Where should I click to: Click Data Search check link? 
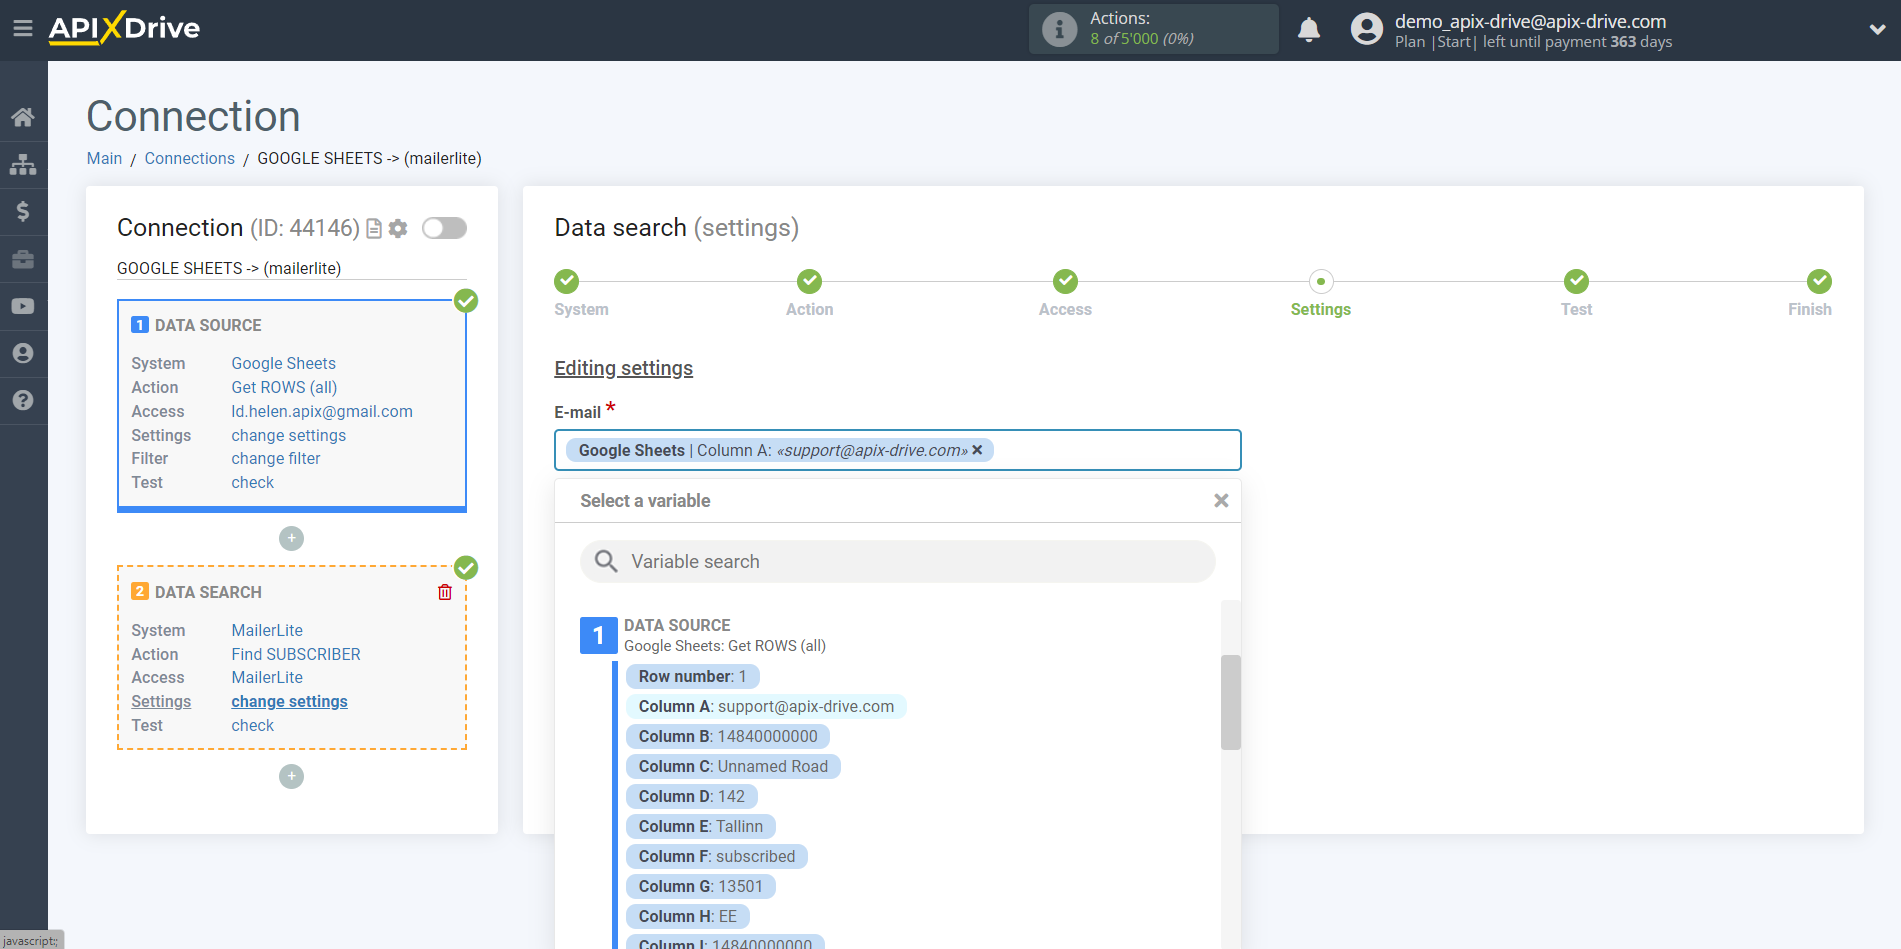[252, 725]
